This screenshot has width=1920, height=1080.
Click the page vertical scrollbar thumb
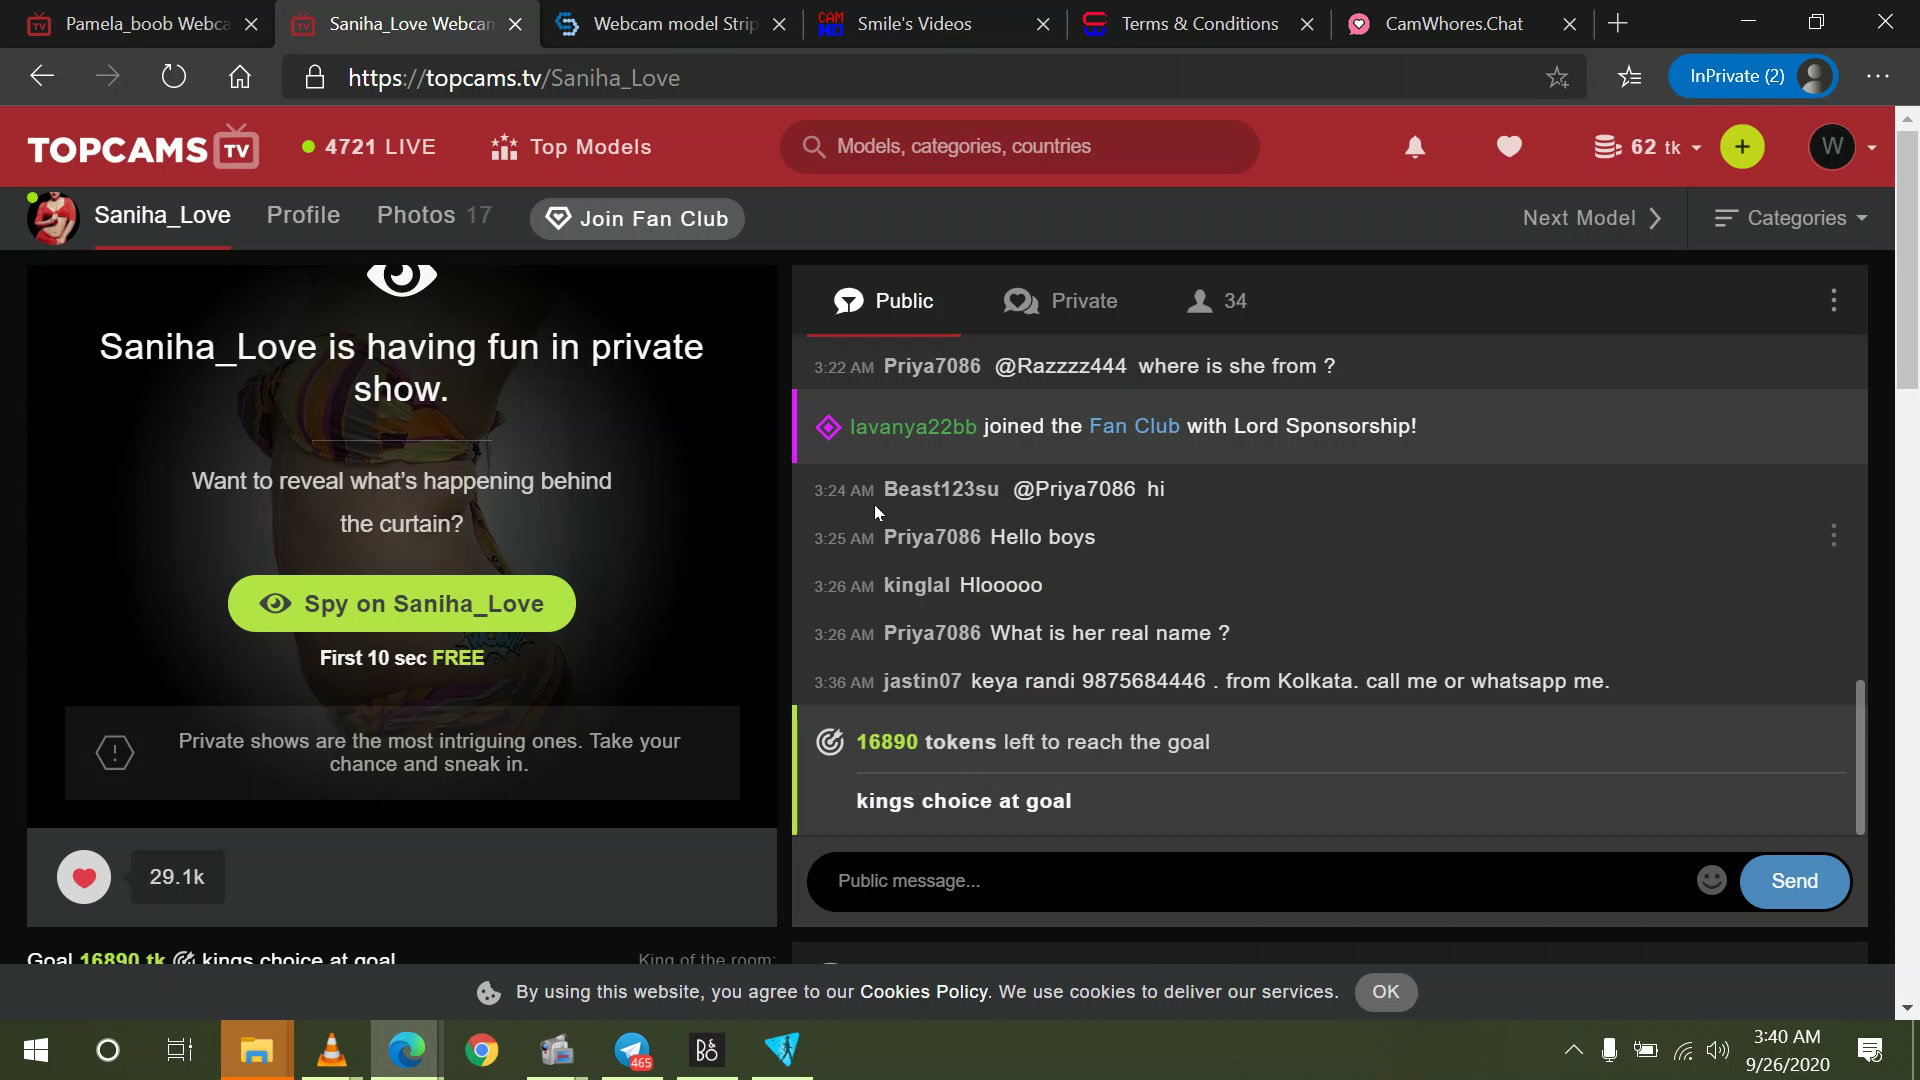[x=1907, y=258]
